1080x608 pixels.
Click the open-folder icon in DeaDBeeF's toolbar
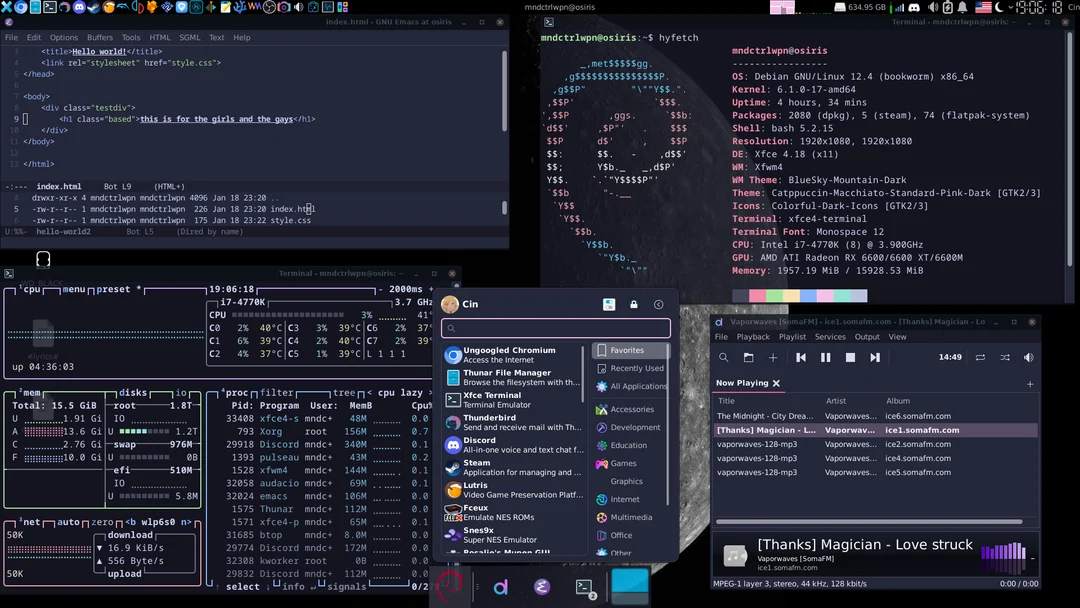(x=749, y=357)
